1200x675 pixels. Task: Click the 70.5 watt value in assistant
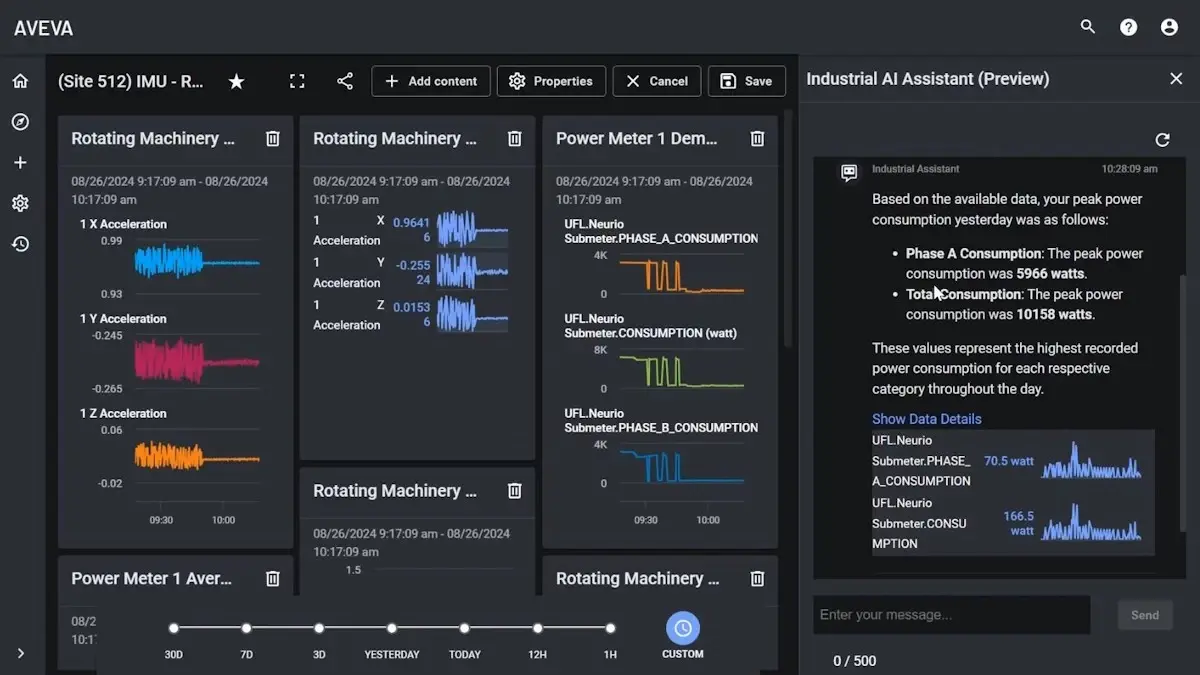tap(1008, 461)
